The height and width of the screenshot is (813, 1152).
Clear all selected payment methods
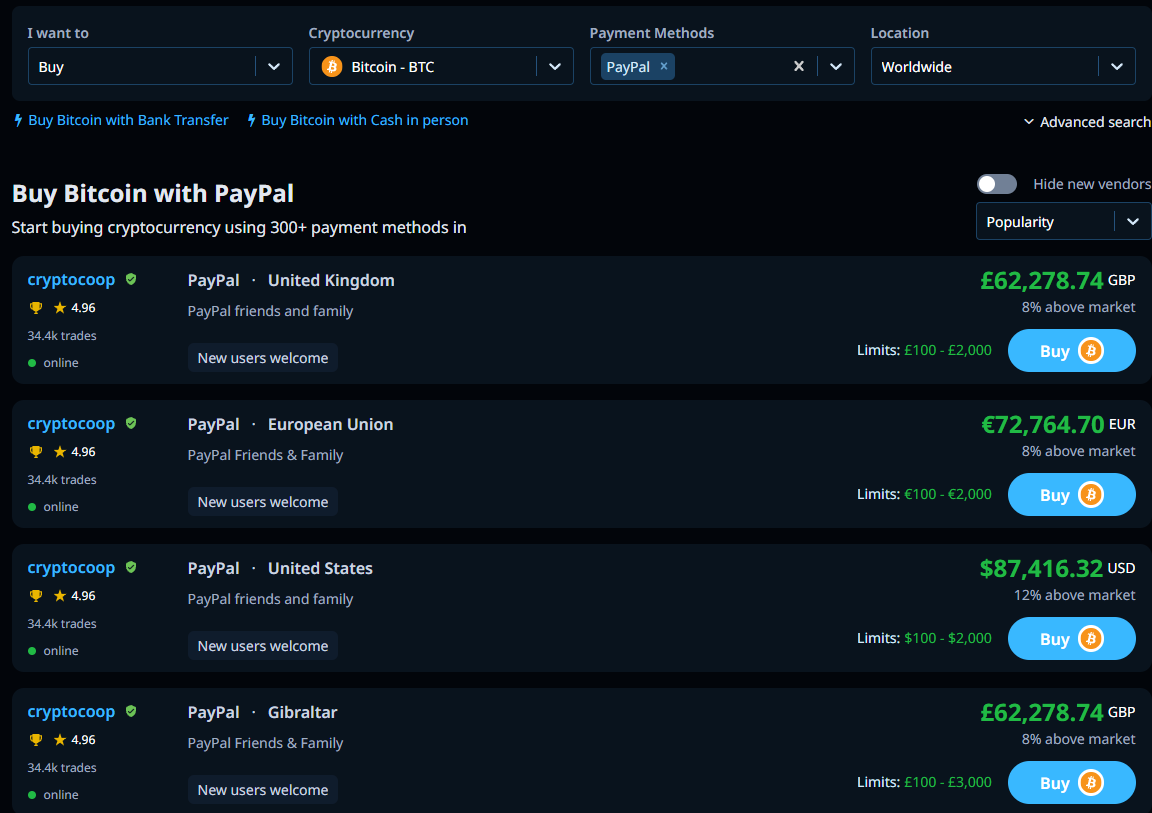799,66
